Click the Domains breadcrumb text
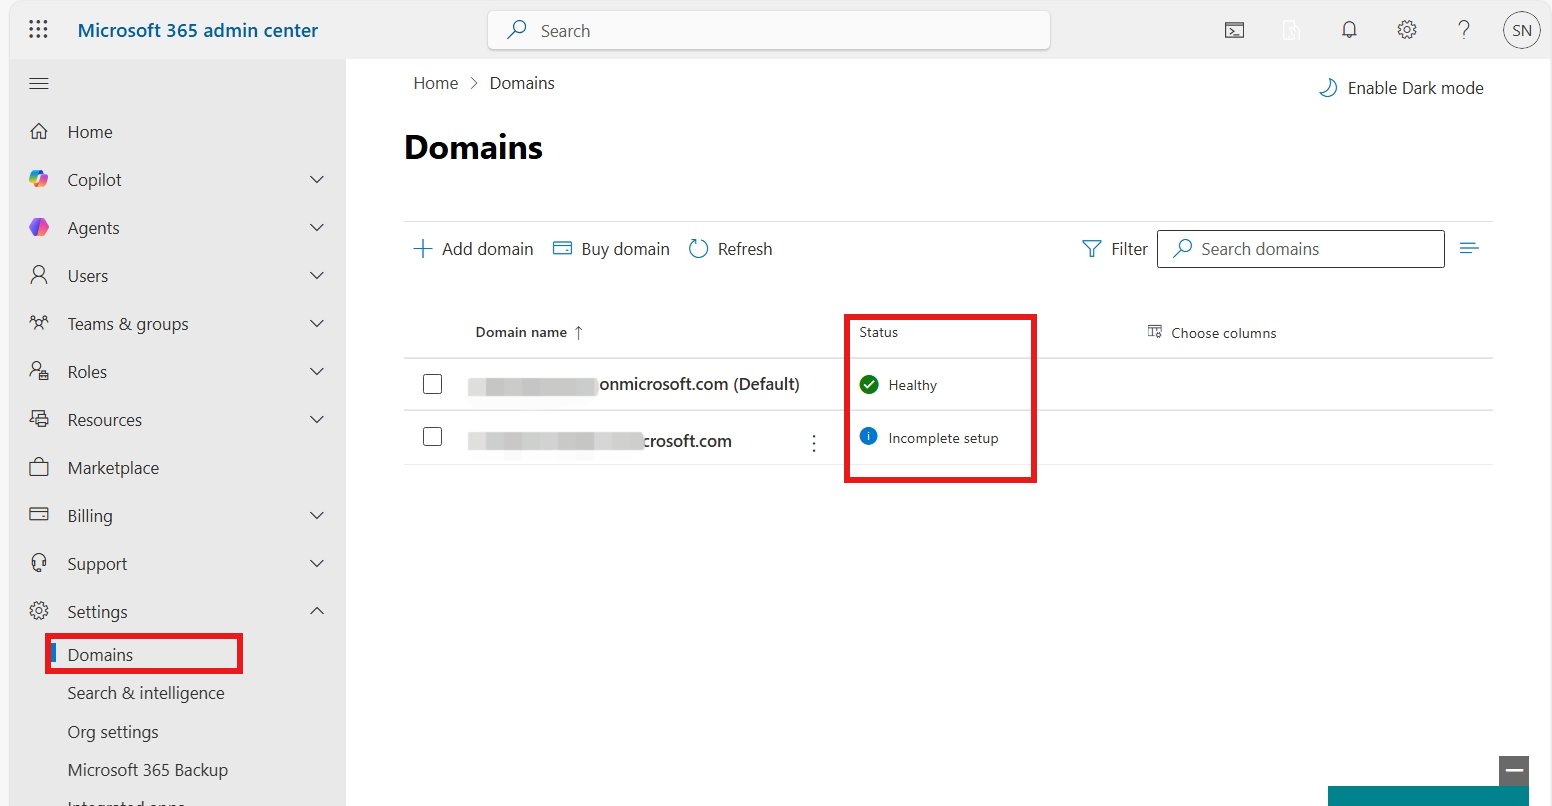 click(x=522, y=83)
